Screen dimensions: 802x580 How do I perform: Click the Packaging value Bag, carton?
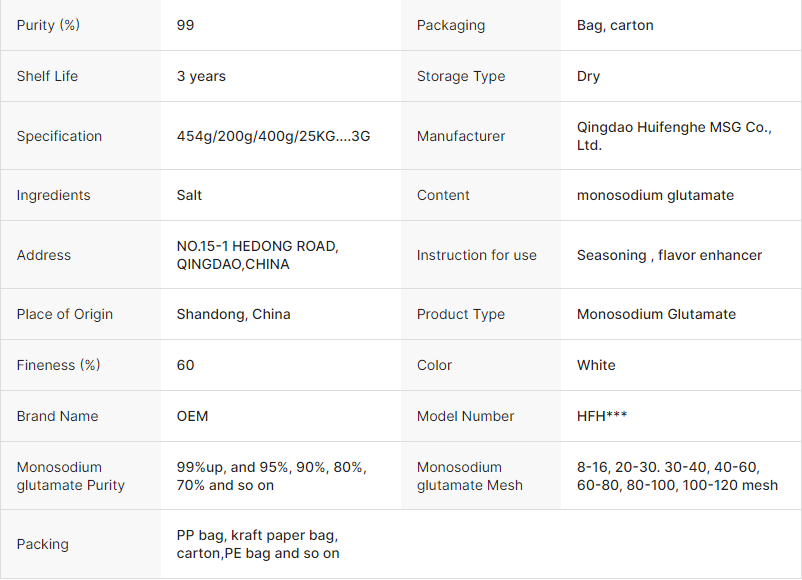pos(615,25)
